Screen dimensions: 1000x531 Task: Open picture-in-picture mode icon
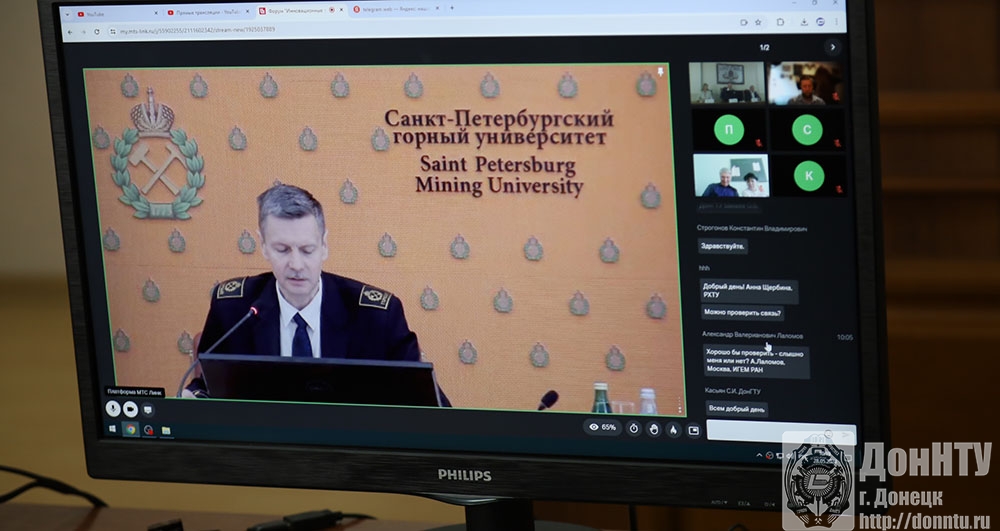click(x=693, y=430)
